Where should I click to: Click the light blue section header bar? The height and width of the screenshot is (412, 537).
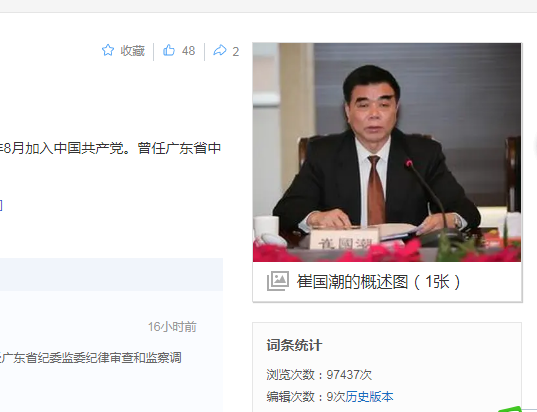click(111, 274)
